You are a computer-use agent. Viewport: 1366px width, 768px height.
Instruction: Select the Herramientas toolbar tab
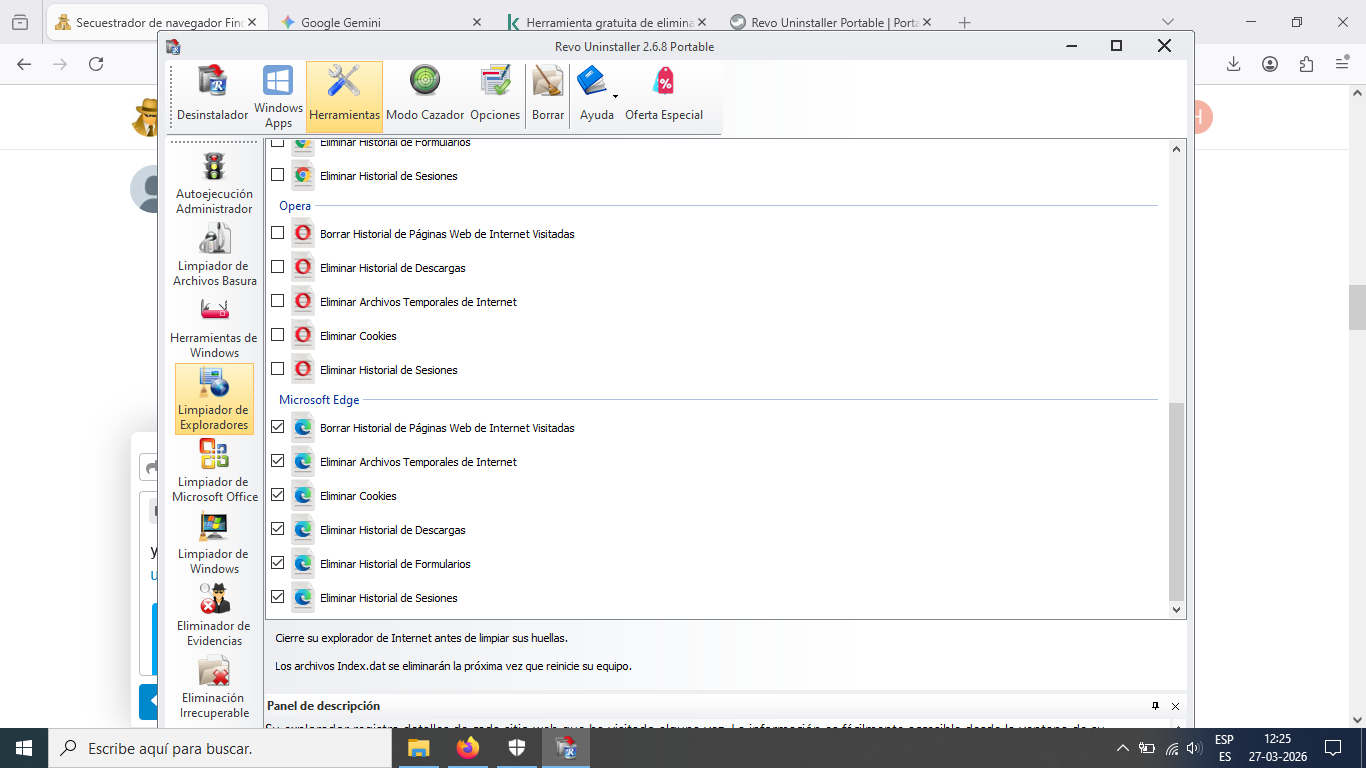point(344,96)
